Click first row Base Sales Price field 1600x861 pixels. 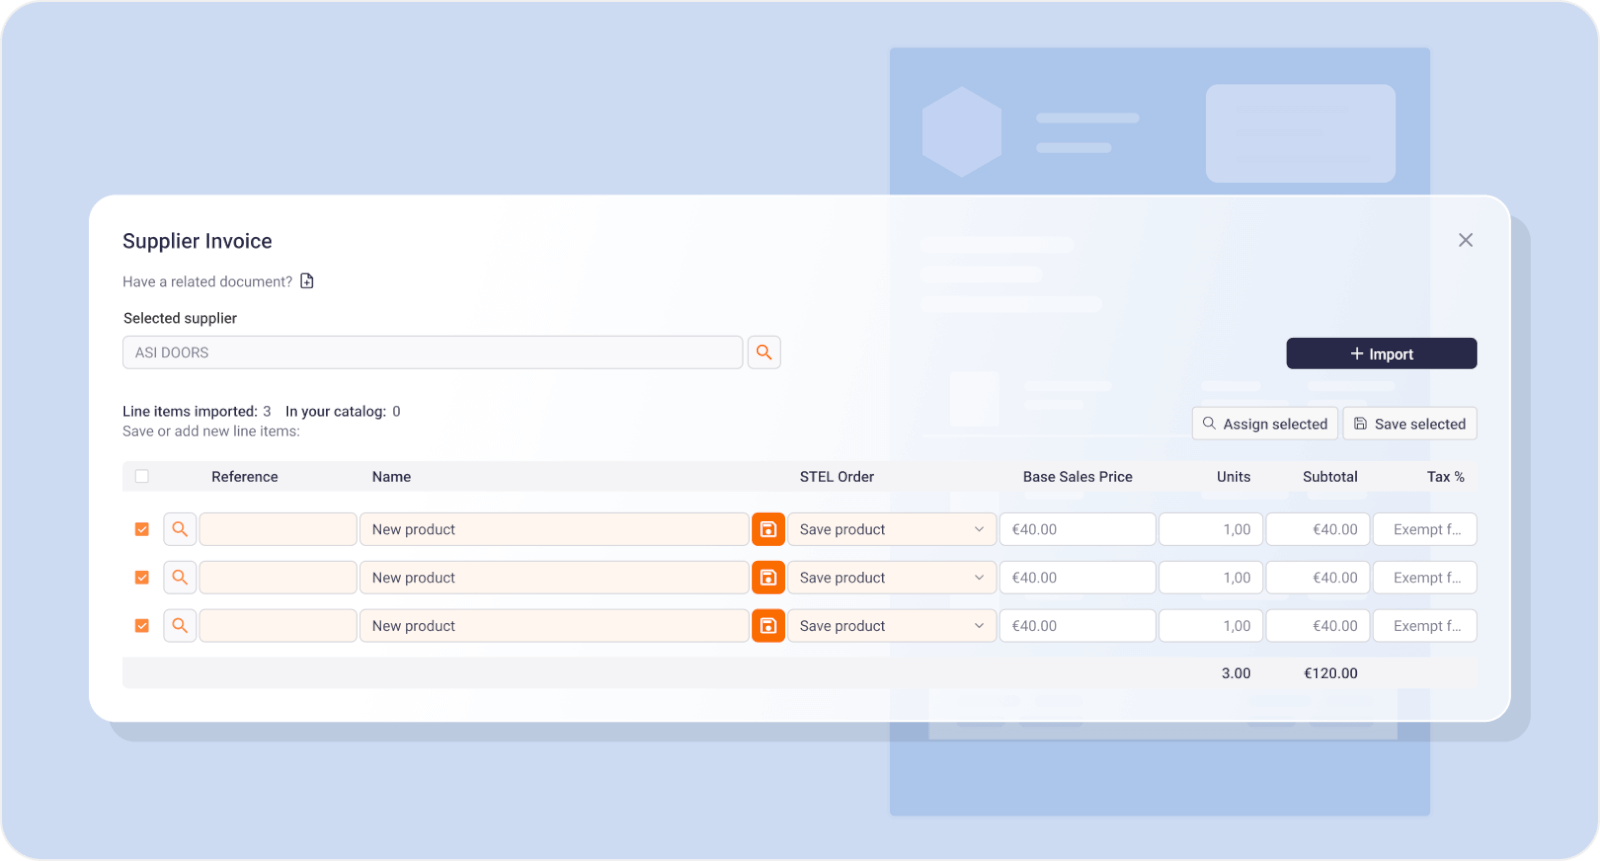(1077, 529)
